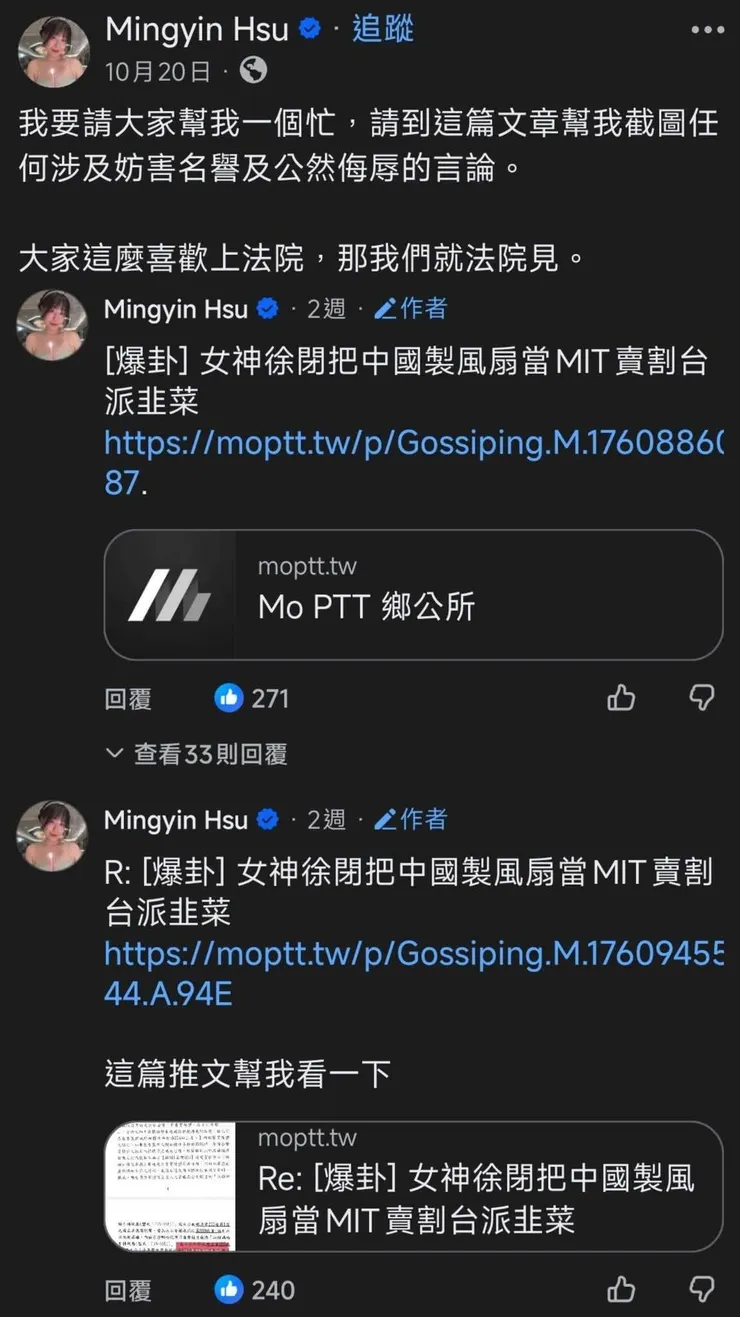Open Mingyin Hsu name on second comment

(176, 820)
